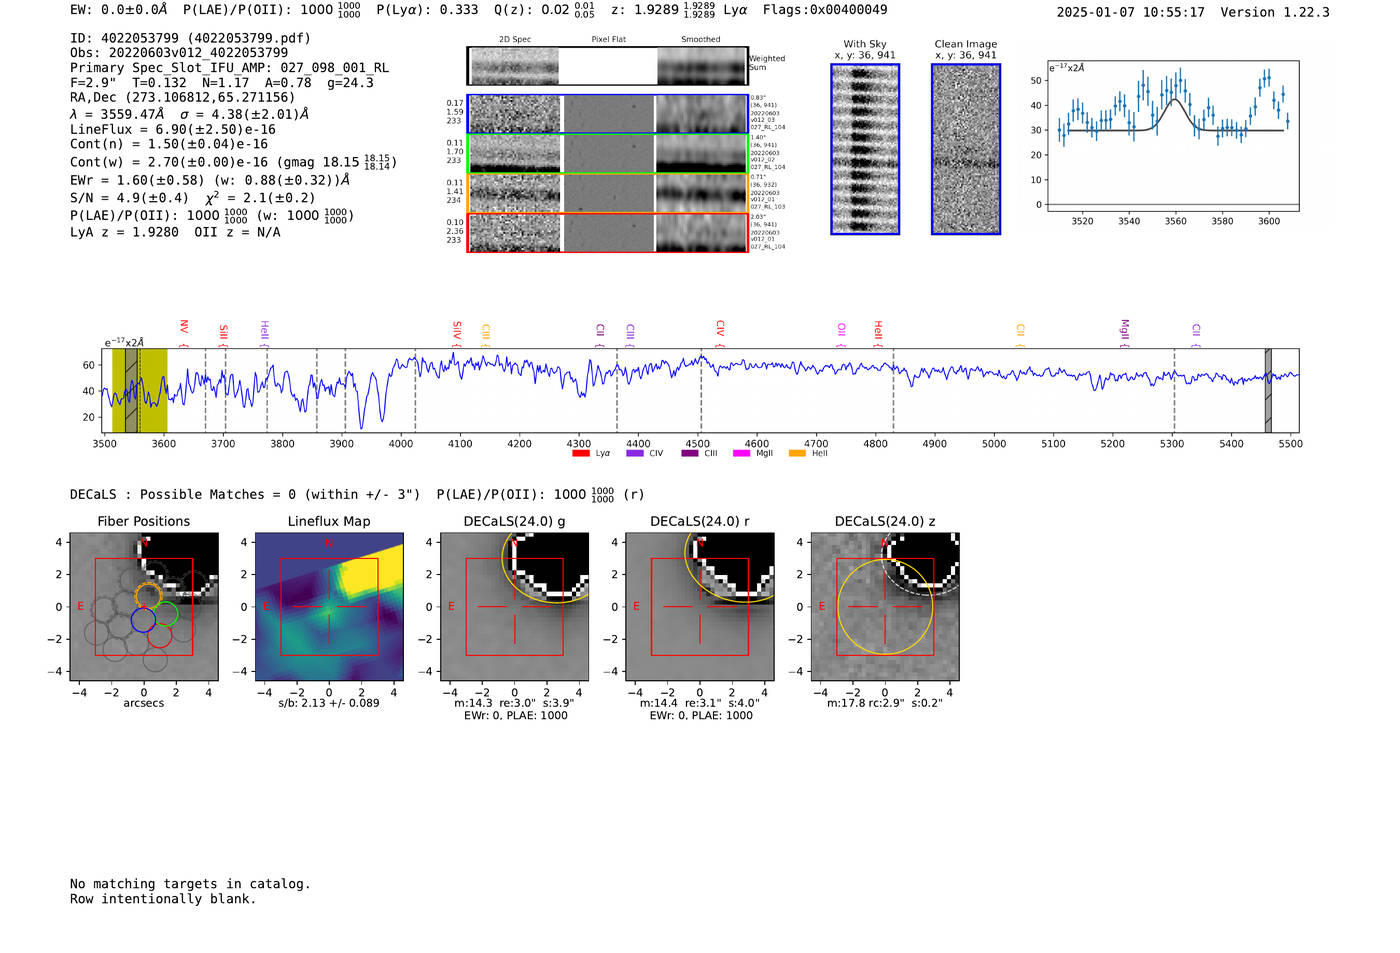Select the green-bordered fiber spectrum row
Screen dimensions: 1400x953
(608, 154)
